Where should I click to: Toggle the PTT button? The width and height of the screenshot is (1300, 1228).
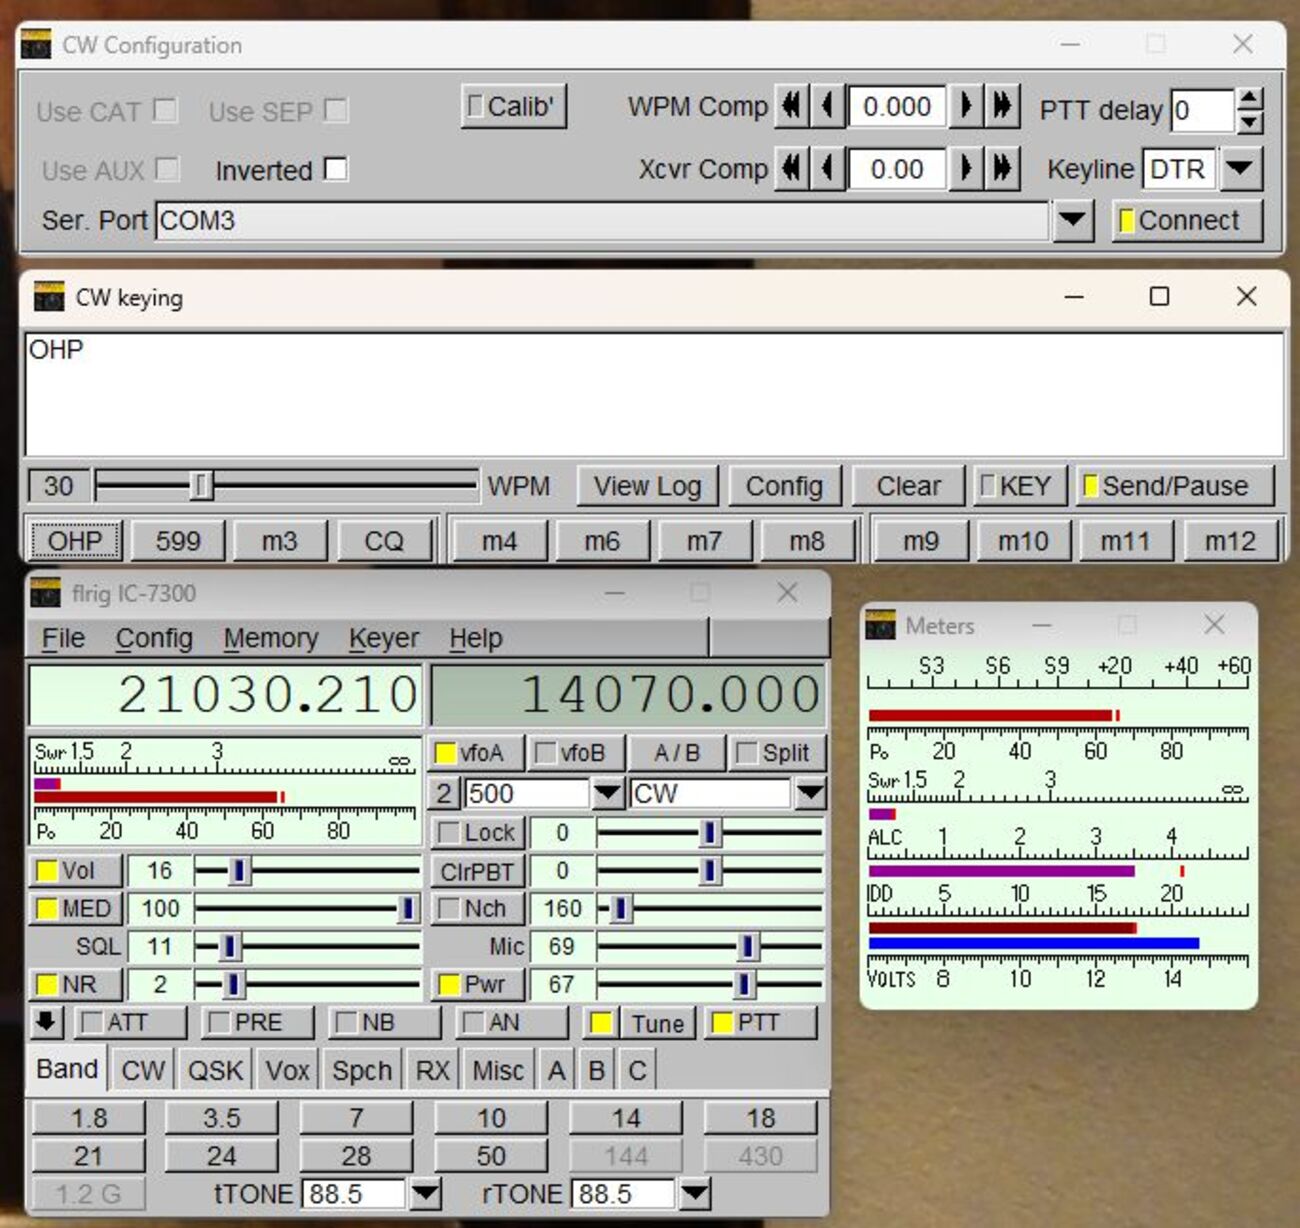(x=760, y=1022)
